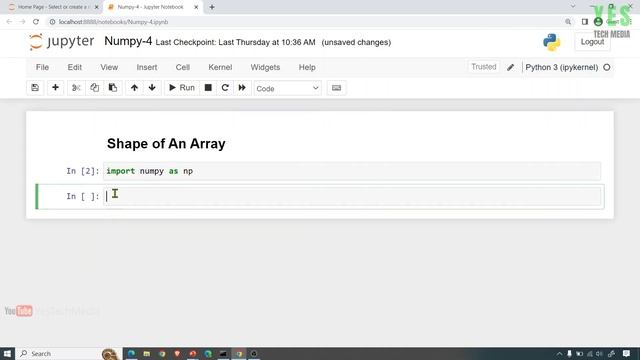The height and width of the screenshot is (360, 640).
Task: Show hidden system tray icons chevron
Action: coord(559,353)
